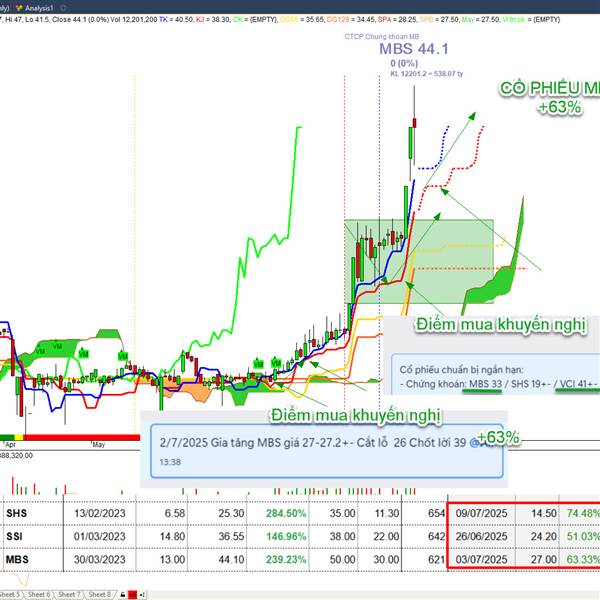Open the Sheet 5 chart tab
This screenshot has width=600, height=600.
[10, 594]
